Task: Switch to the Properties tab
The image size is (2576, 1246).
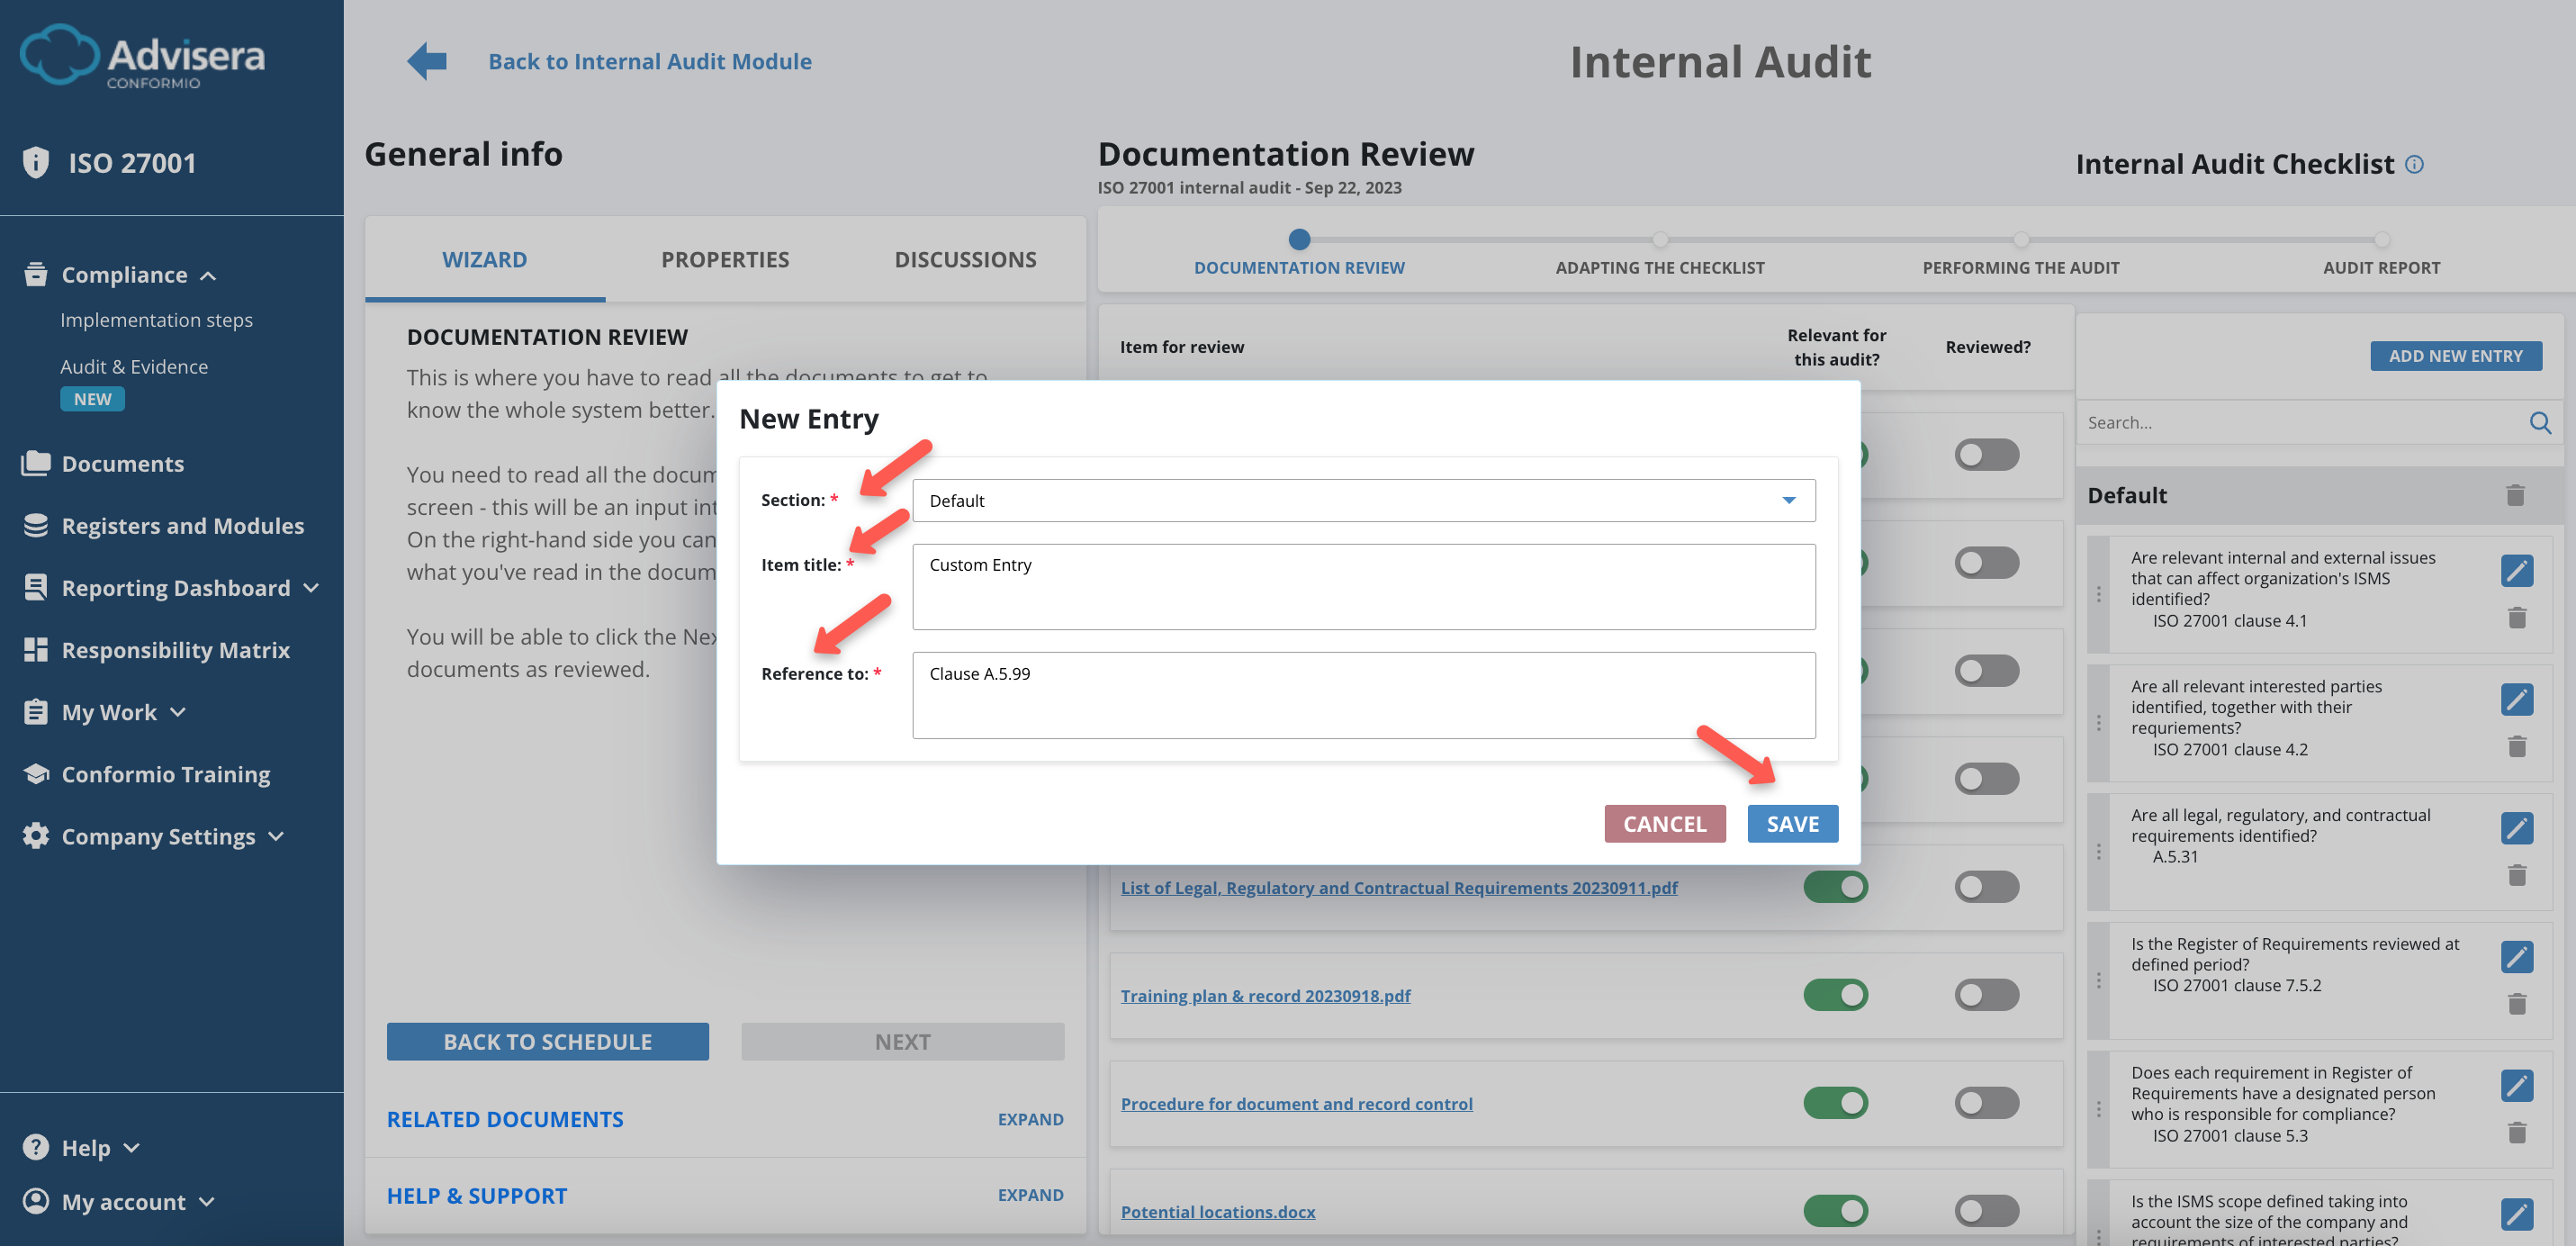Action: [724, 258]
